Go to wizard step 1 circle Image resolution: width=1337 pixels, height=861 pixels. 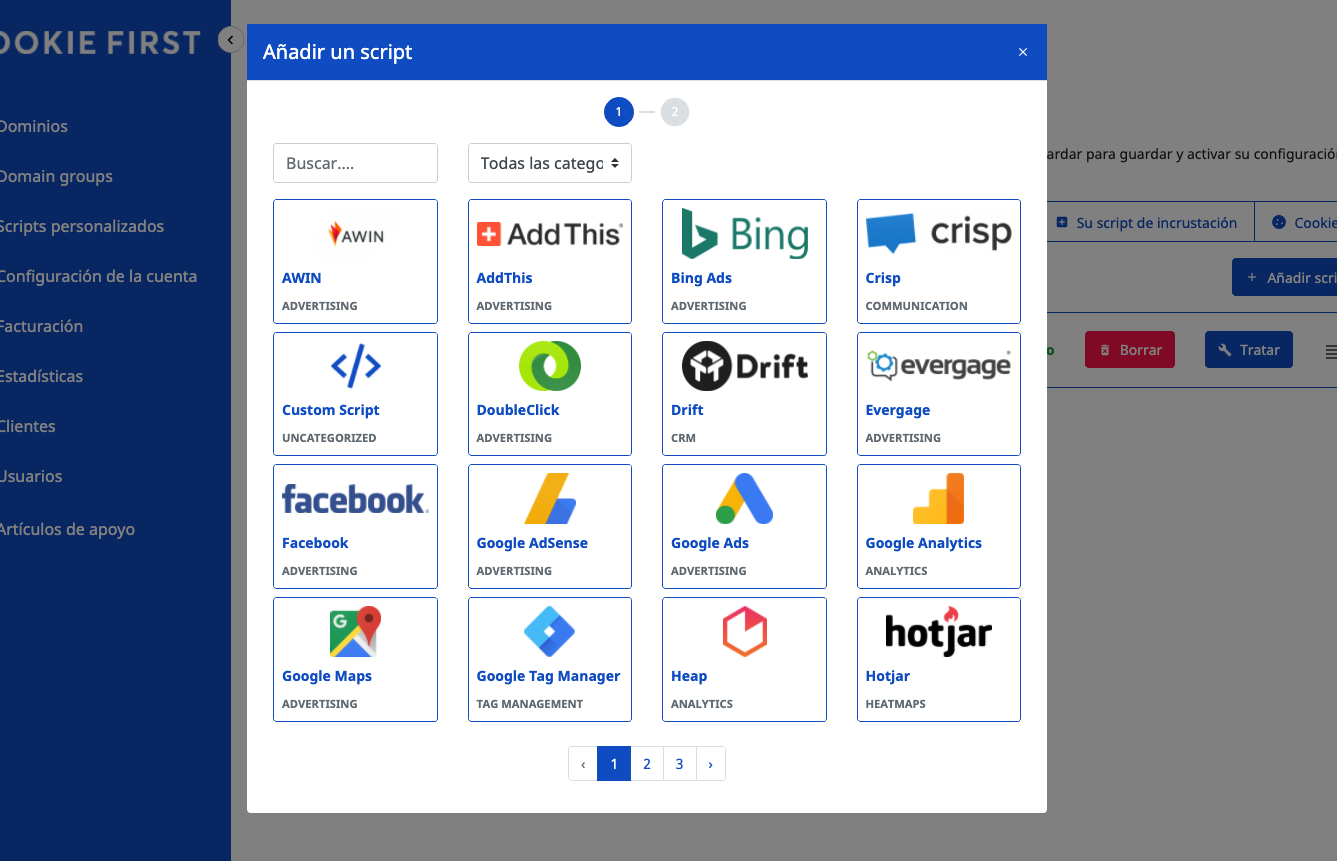(618, 112)
